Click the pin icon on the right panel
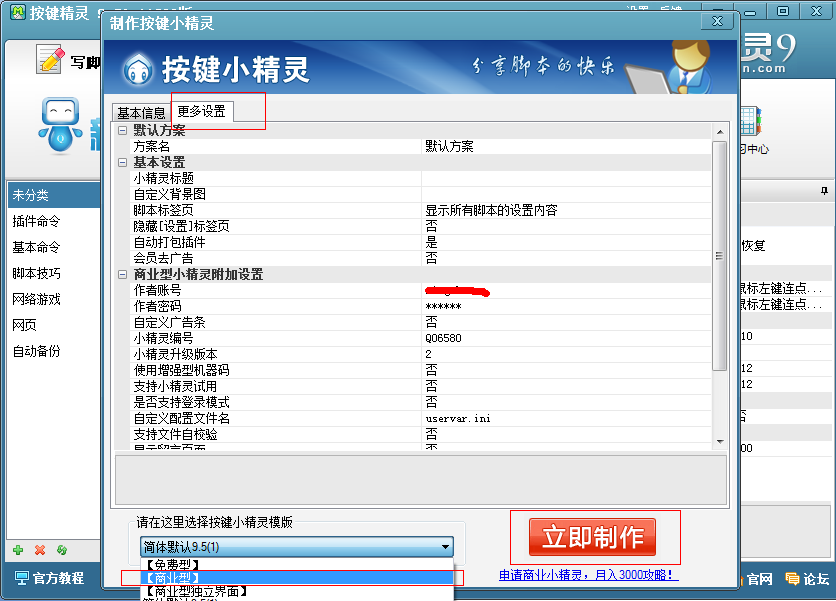 [x=824, y=191]
